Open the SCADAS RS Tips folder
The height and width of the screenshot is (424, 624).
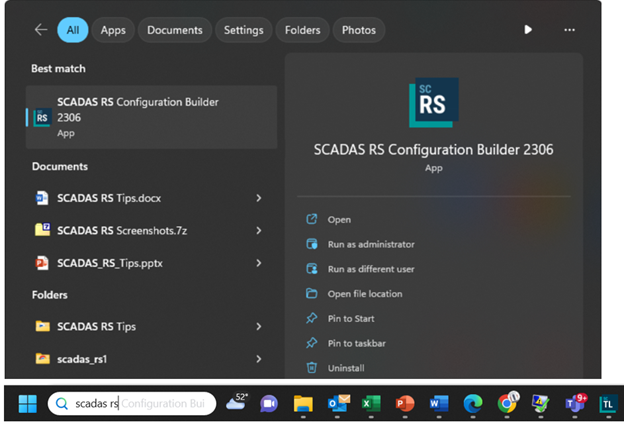point(96,326)
